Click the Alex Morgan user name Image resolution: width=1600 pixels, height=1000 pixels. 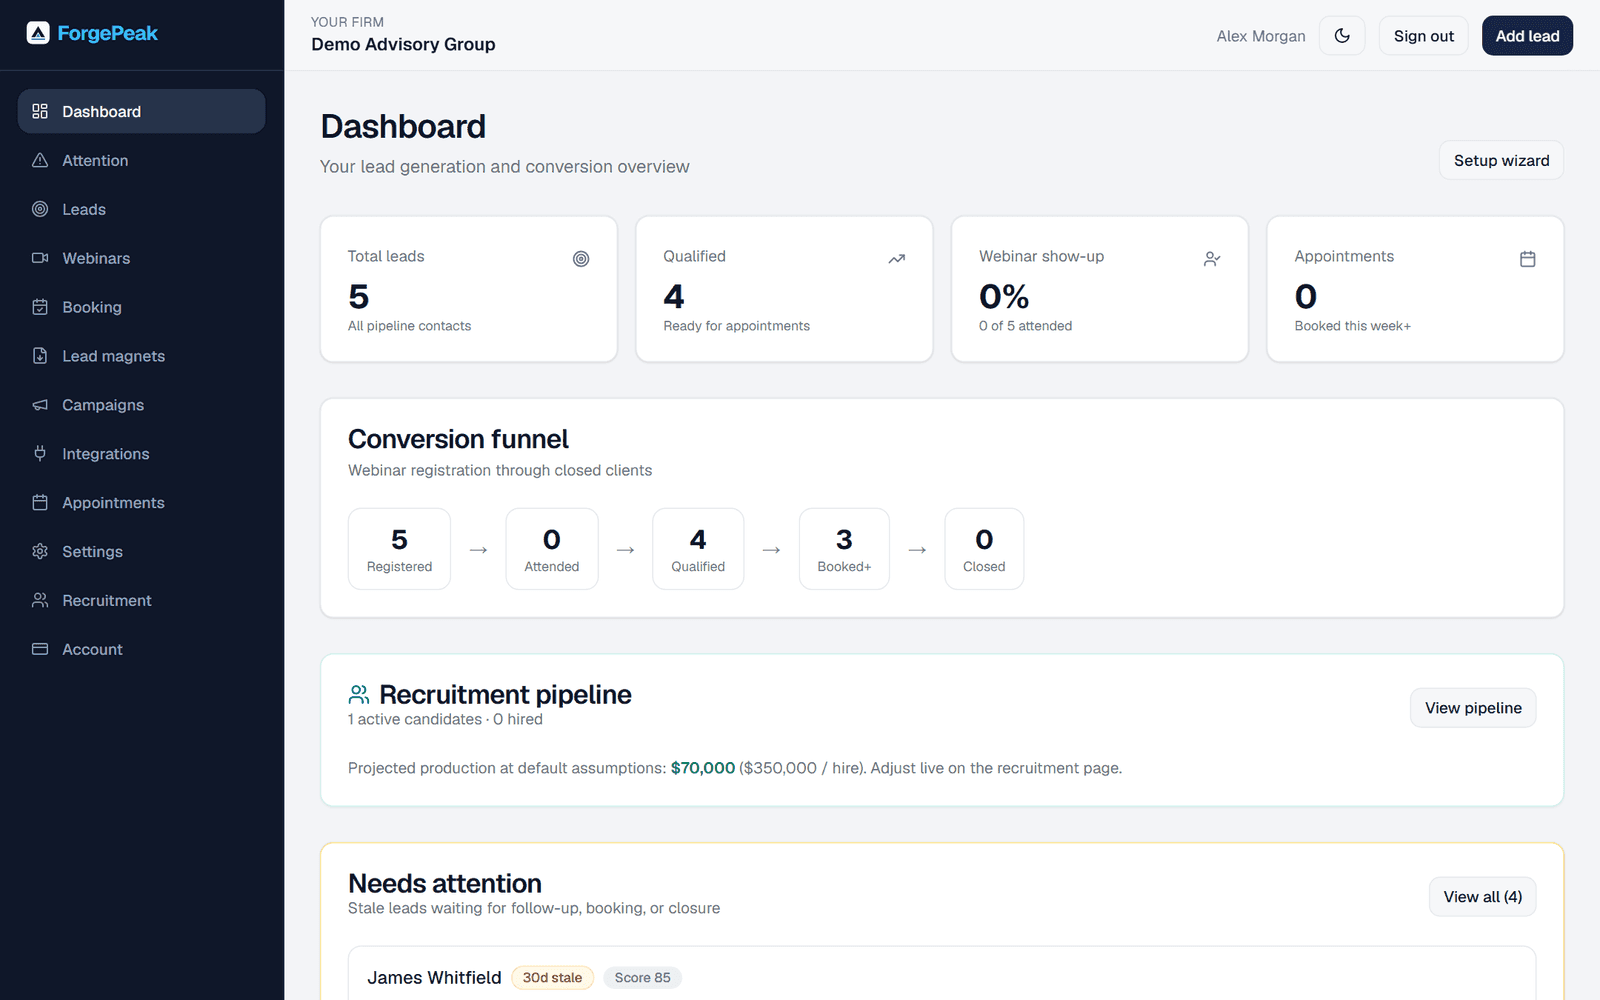click(x=1261, y=36)
